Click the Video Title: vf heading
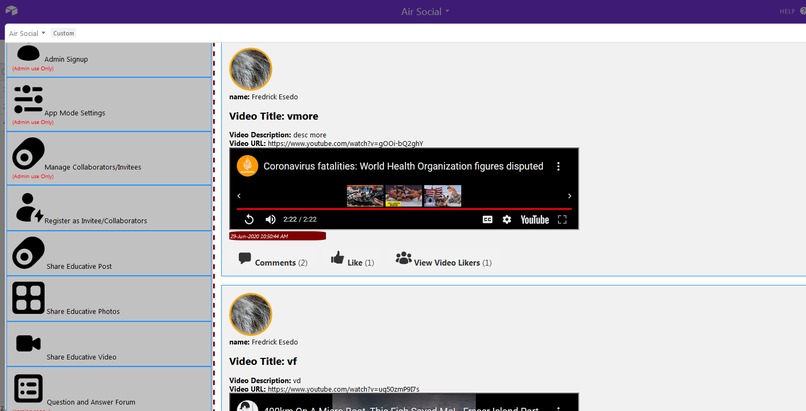Viewport: 806px width, 411px height. pyautogui.click(x=263, y=361)
